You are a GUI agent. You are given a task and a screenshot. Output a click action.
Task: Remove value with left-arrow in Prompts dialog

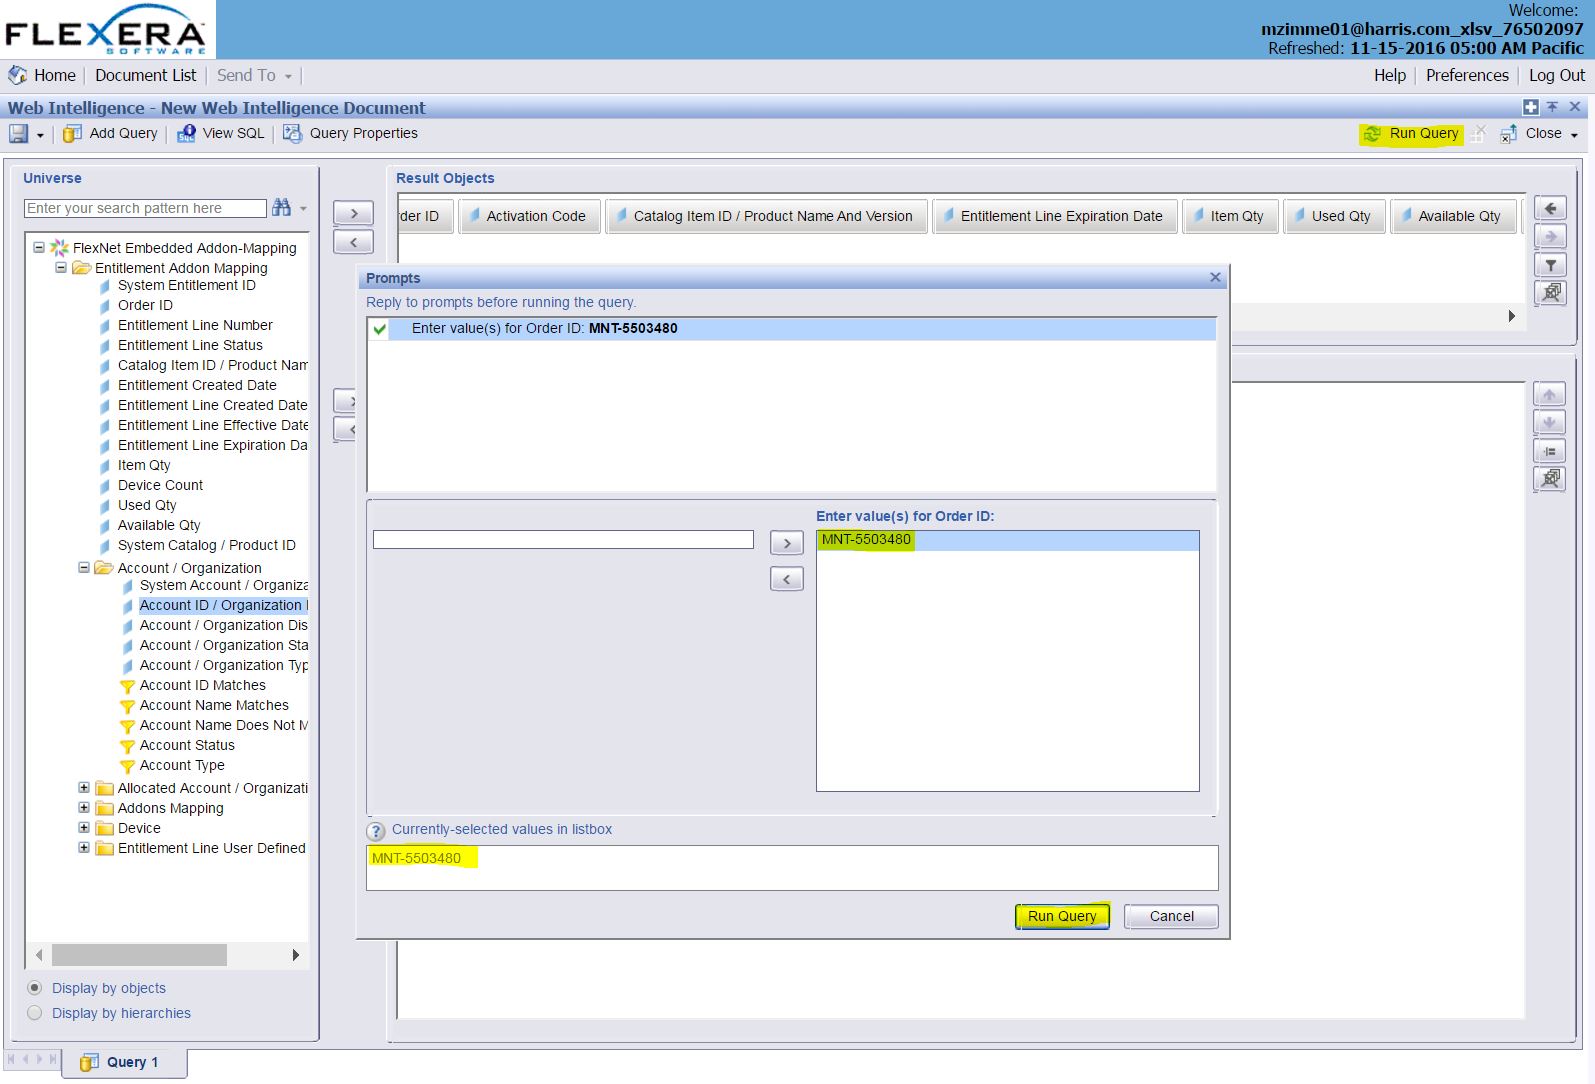point(786,579)
